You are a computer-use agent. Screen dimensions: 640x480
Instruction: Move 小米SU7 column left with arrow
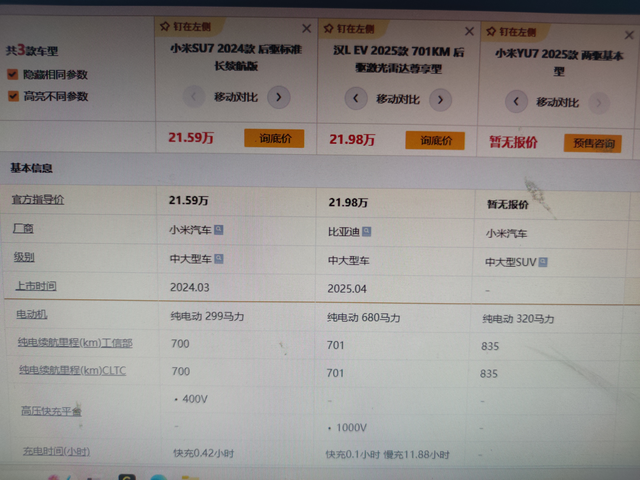(x=193, y=97)
